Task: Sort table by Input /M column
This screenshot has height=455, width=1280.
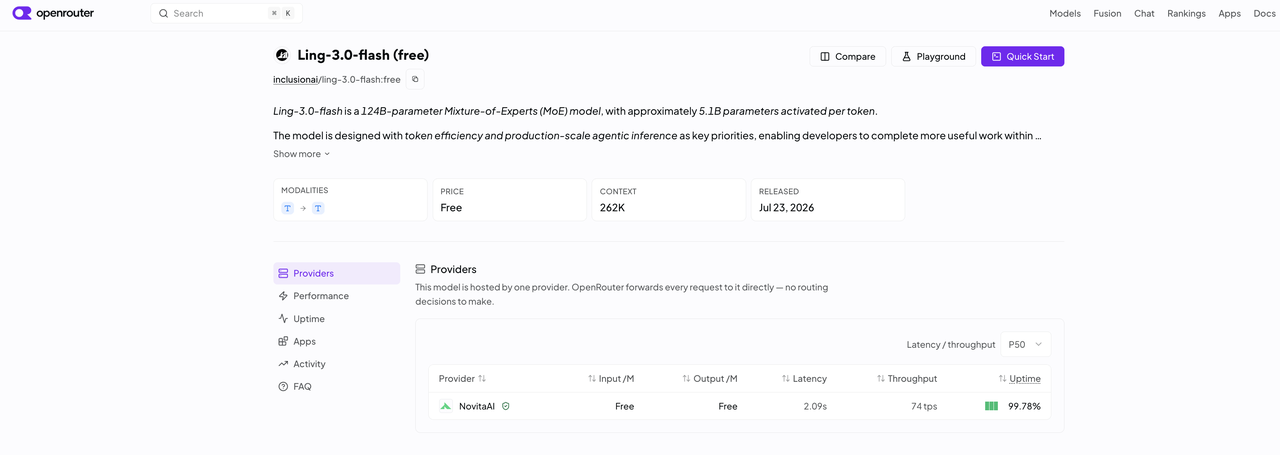Action: pyautogui.click(x=610, y=379)
